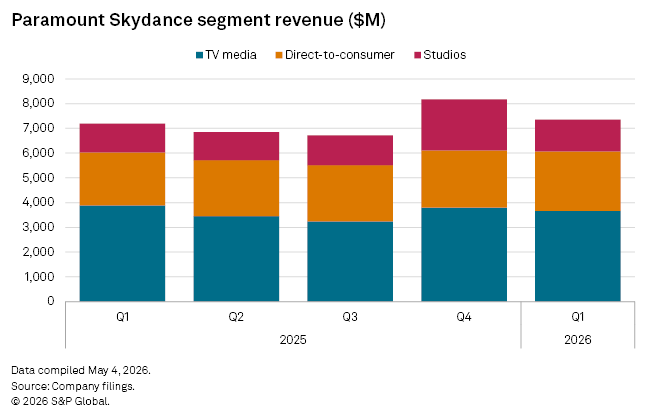Click the TV media teal legend swatch

click(x=200, y=55)
